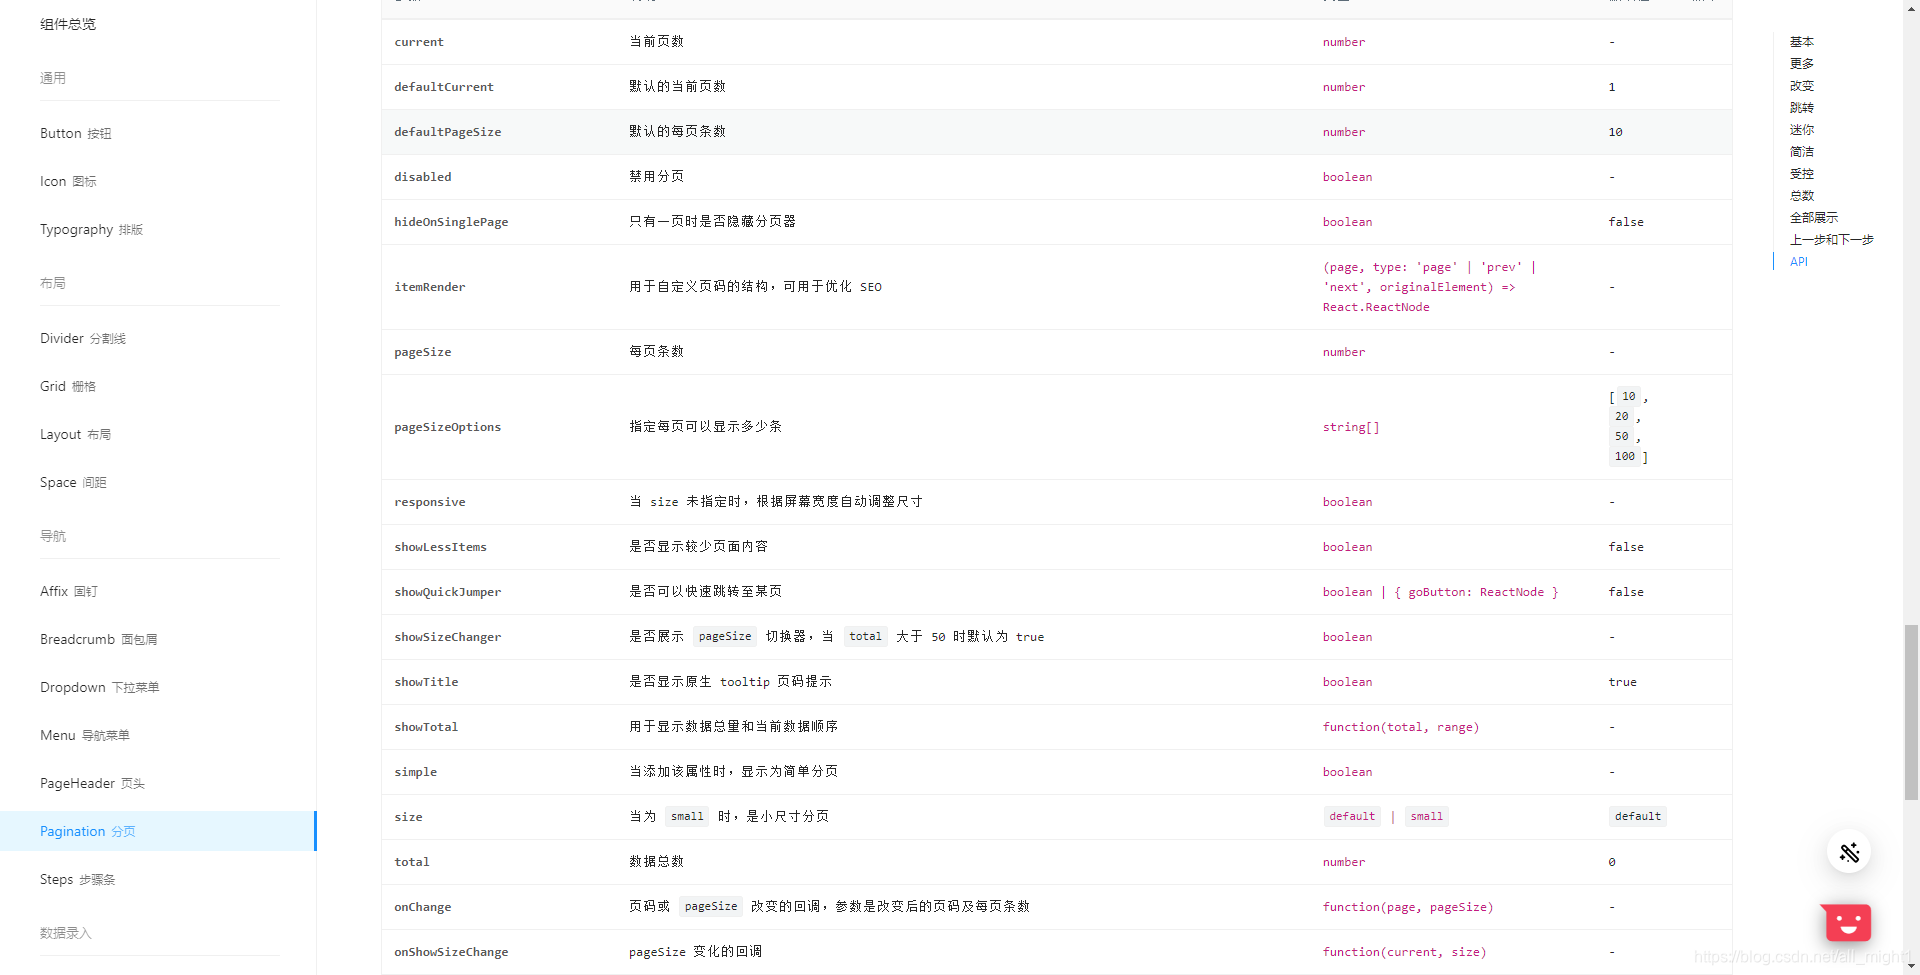1920x975 pixels.
Task: Open PageHeader 页头 page
Action: pos(91,783)
